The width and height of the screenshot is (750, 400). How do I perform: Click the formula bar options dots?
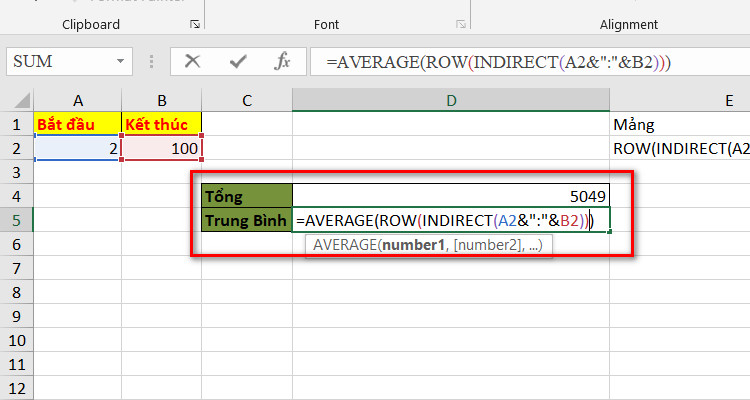pyautogui.click(x=151, y=61)
